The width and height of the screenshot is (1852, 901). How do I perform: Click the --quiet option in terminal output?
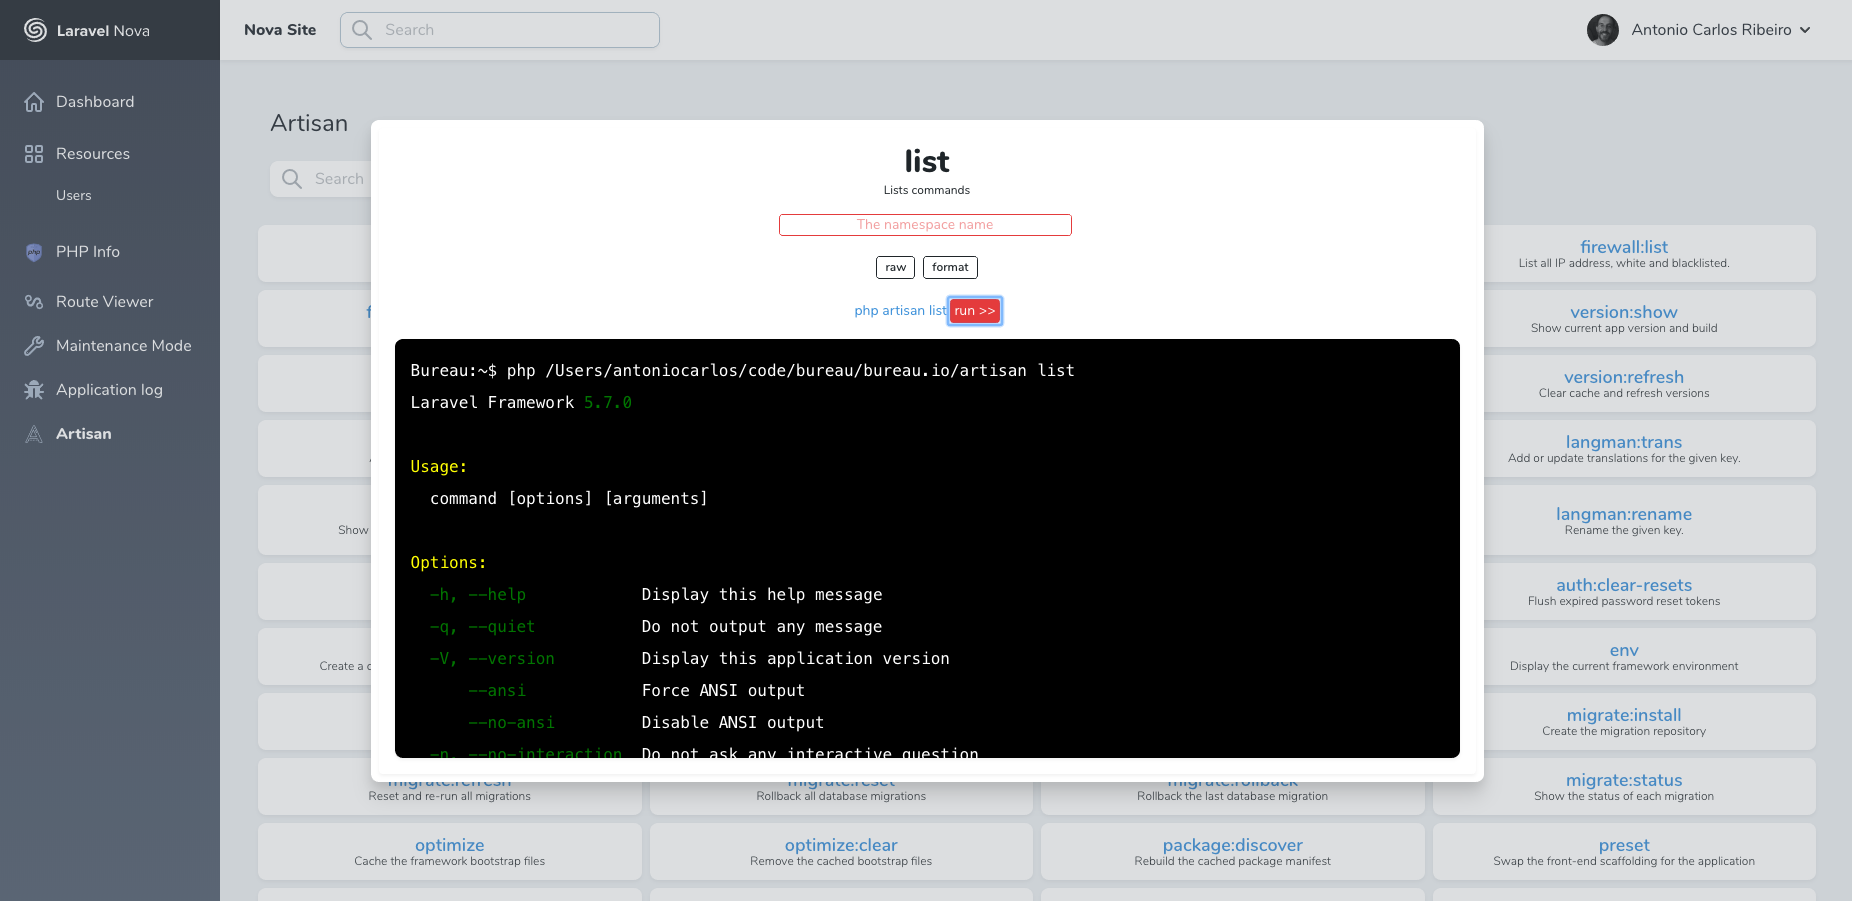coord(502,626)
